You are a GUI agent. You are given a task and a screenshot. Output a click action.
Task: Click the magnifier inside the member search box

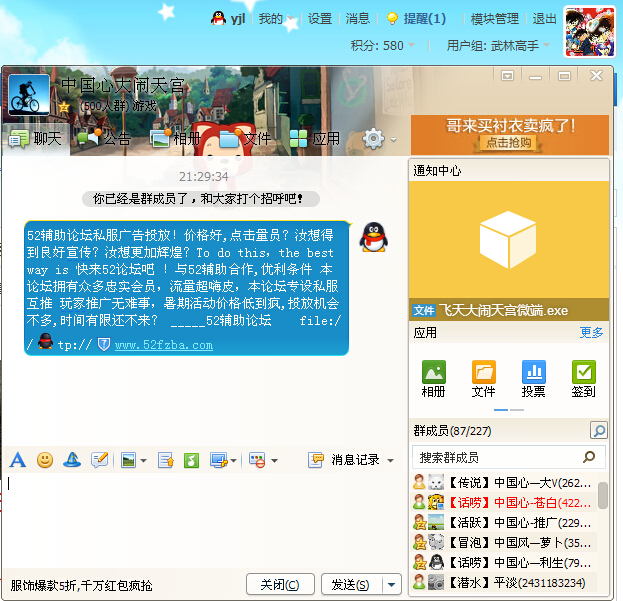click(589, 457)
